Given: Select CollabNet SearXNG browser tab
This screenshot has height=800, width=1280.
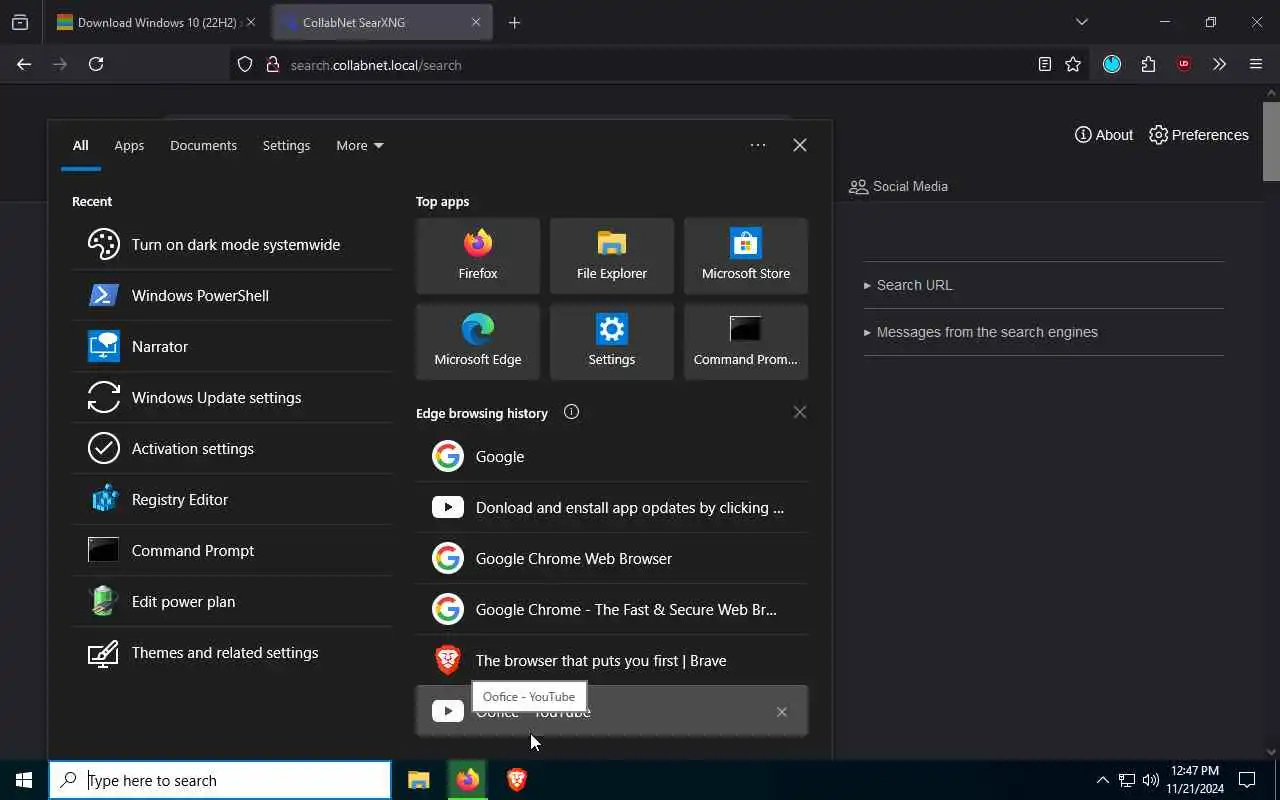Looking at the screenshot, I should pyautogui.click(x=381, y=22).
